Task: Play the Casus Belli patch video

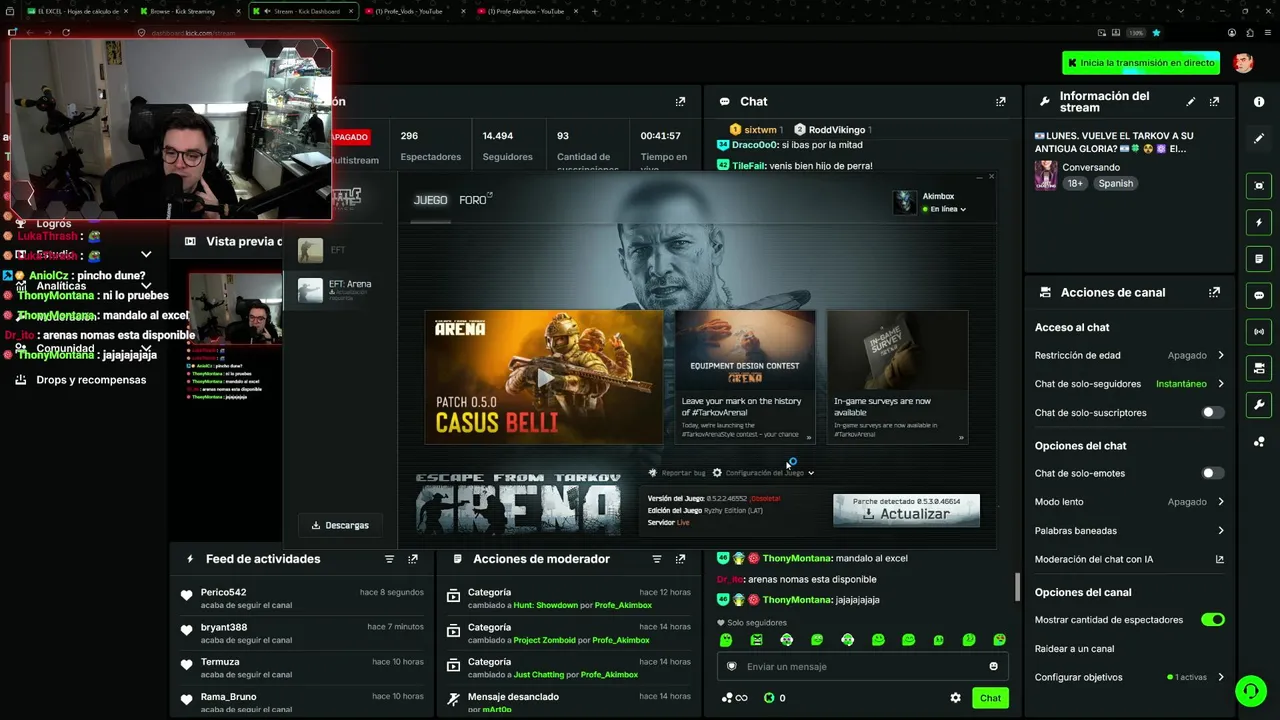Action: tap(544, 377)
